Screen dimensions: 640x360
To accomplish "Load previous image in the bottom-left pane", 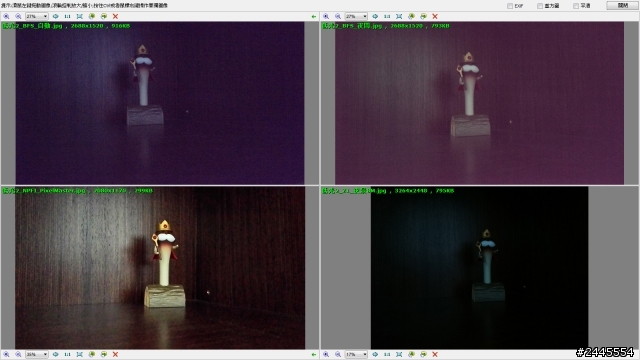I will click(x=92, y=354).
